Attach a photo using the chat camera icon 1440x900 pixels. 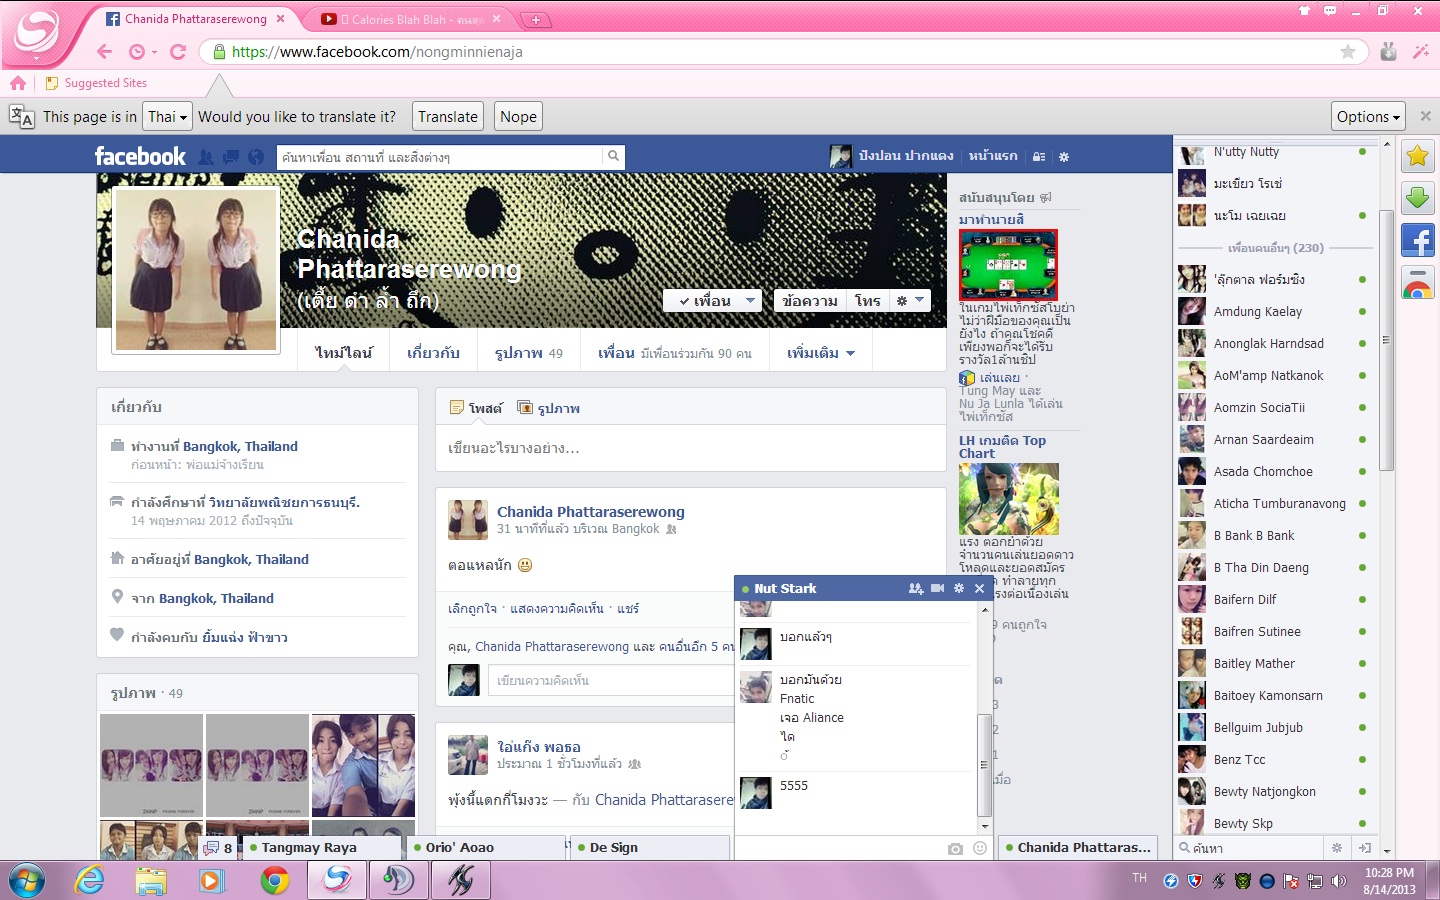(955, 848)
